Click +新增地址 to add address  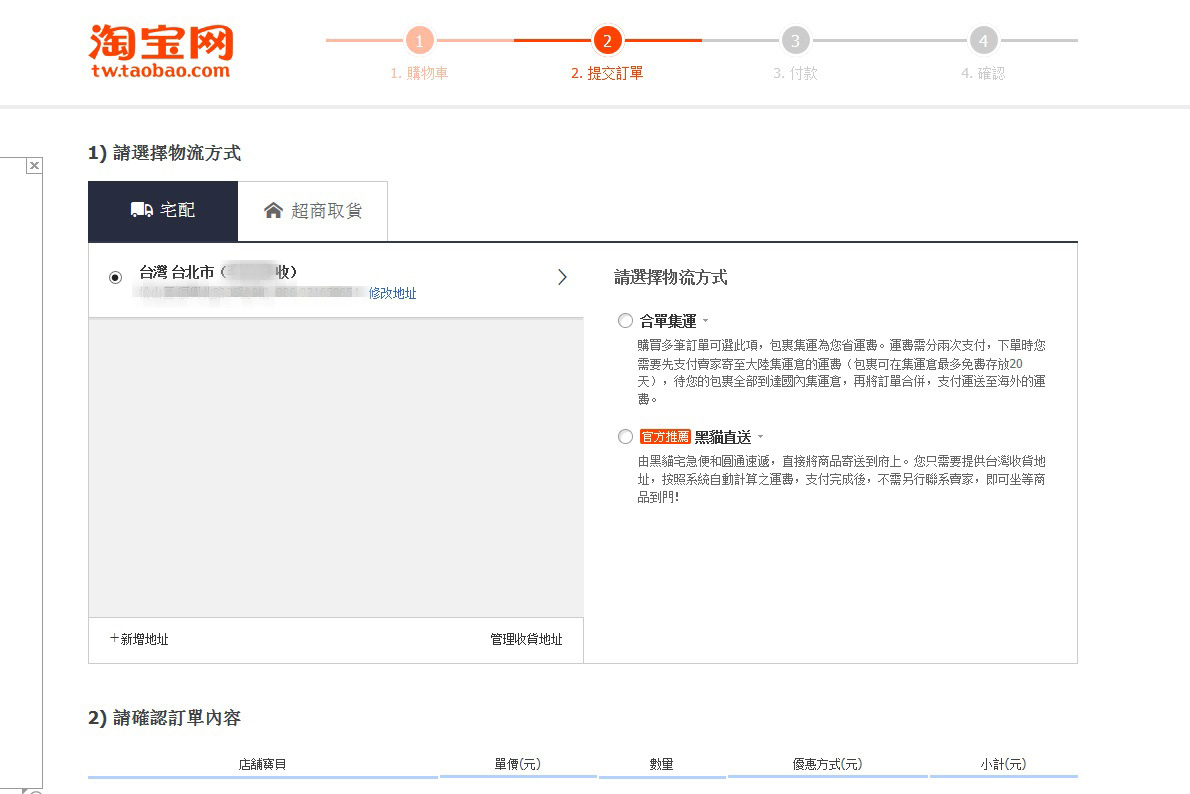(139, 639)
